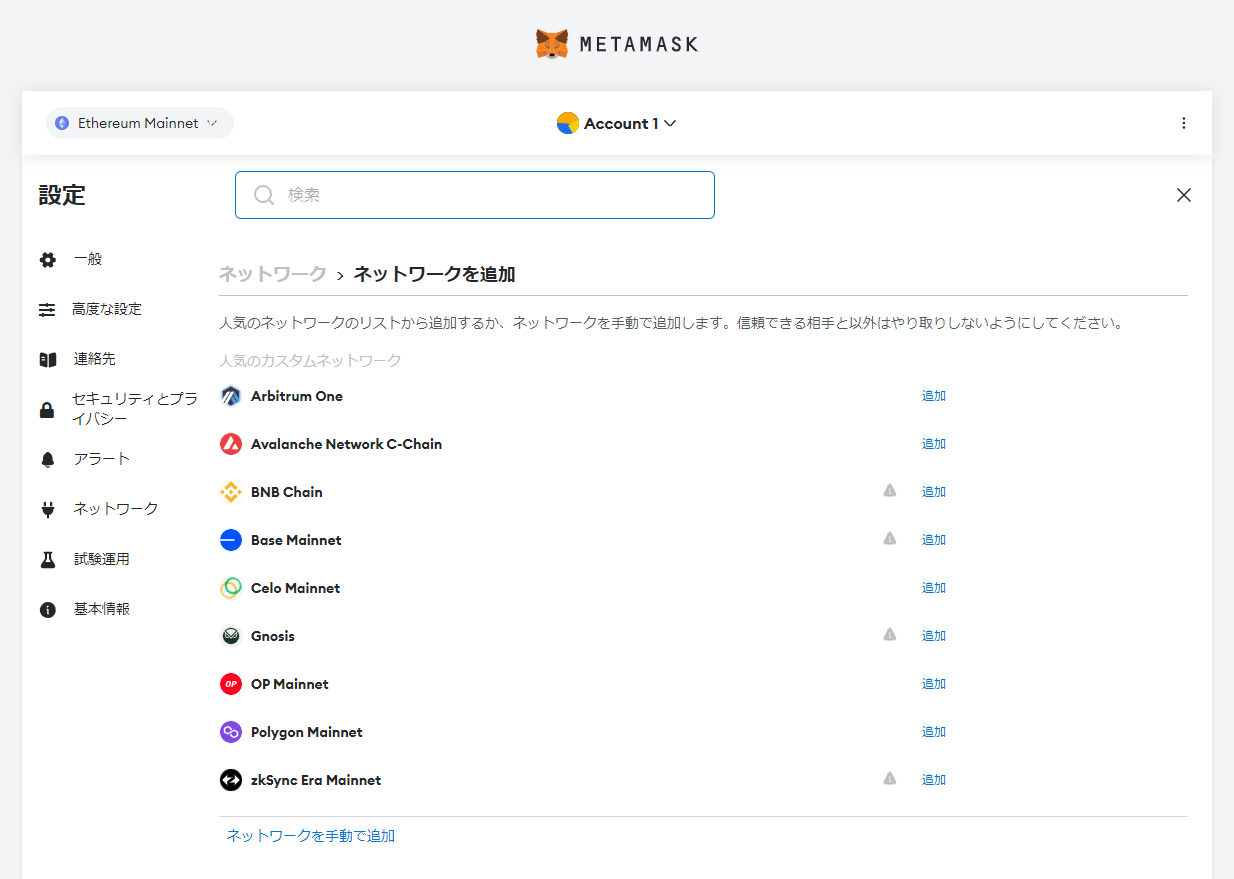Click the plug icon beside ネットワーク
The width and height of the screenshot is (1234, 879).
(x=47, y=510)
